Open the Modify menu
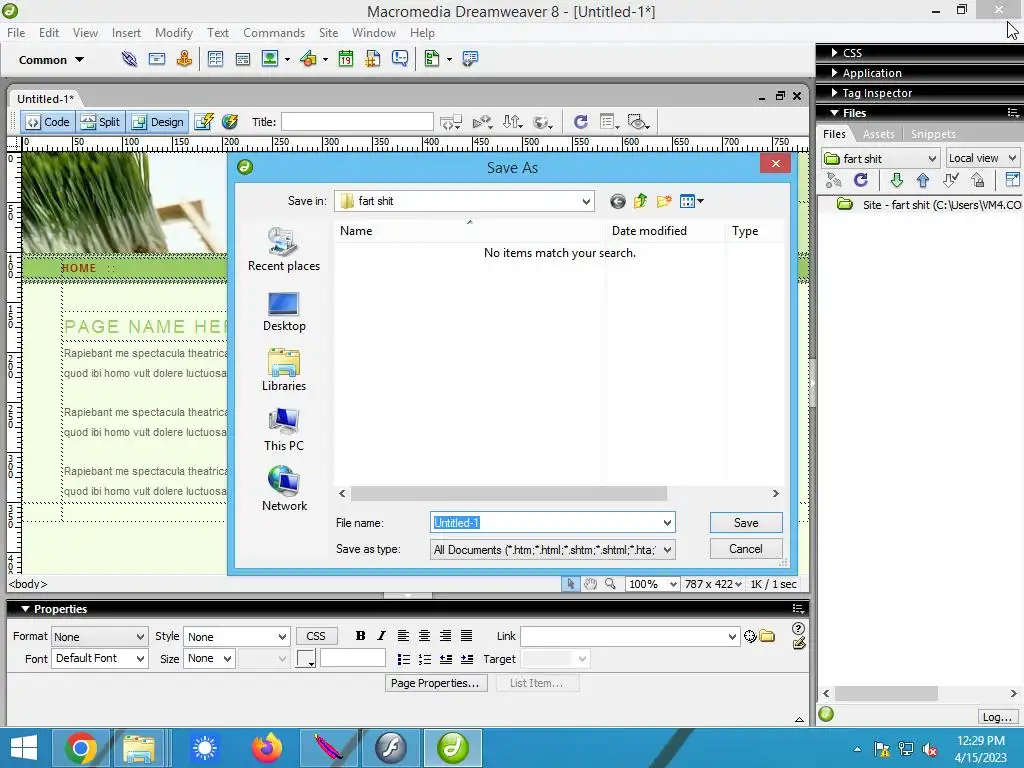This screenshot has width=1024, height=768. (x=174, y=33)
